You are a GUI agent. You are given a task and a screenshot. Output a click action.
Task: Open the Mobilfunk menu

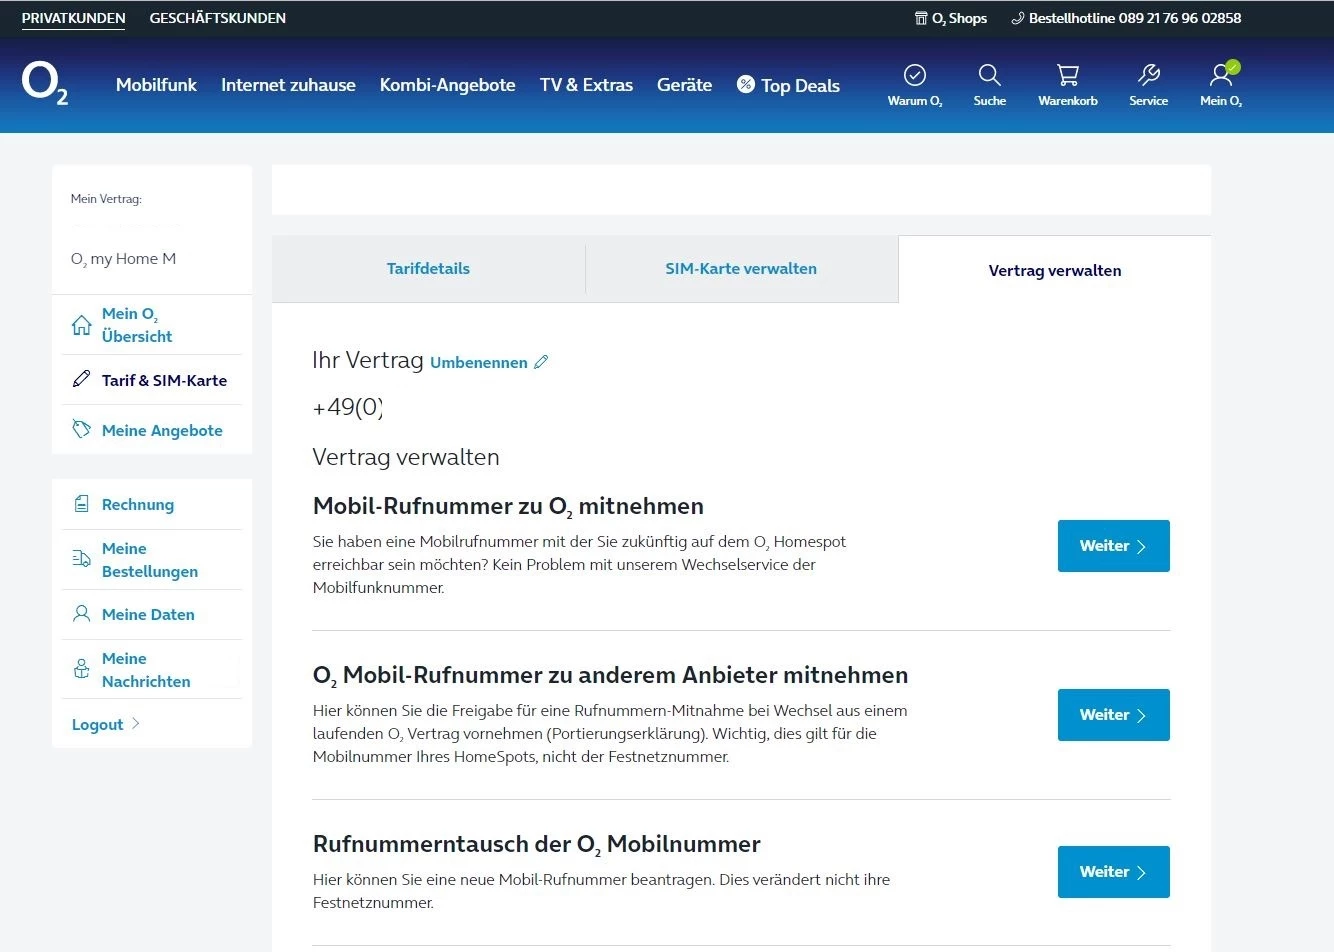[156, 85]
